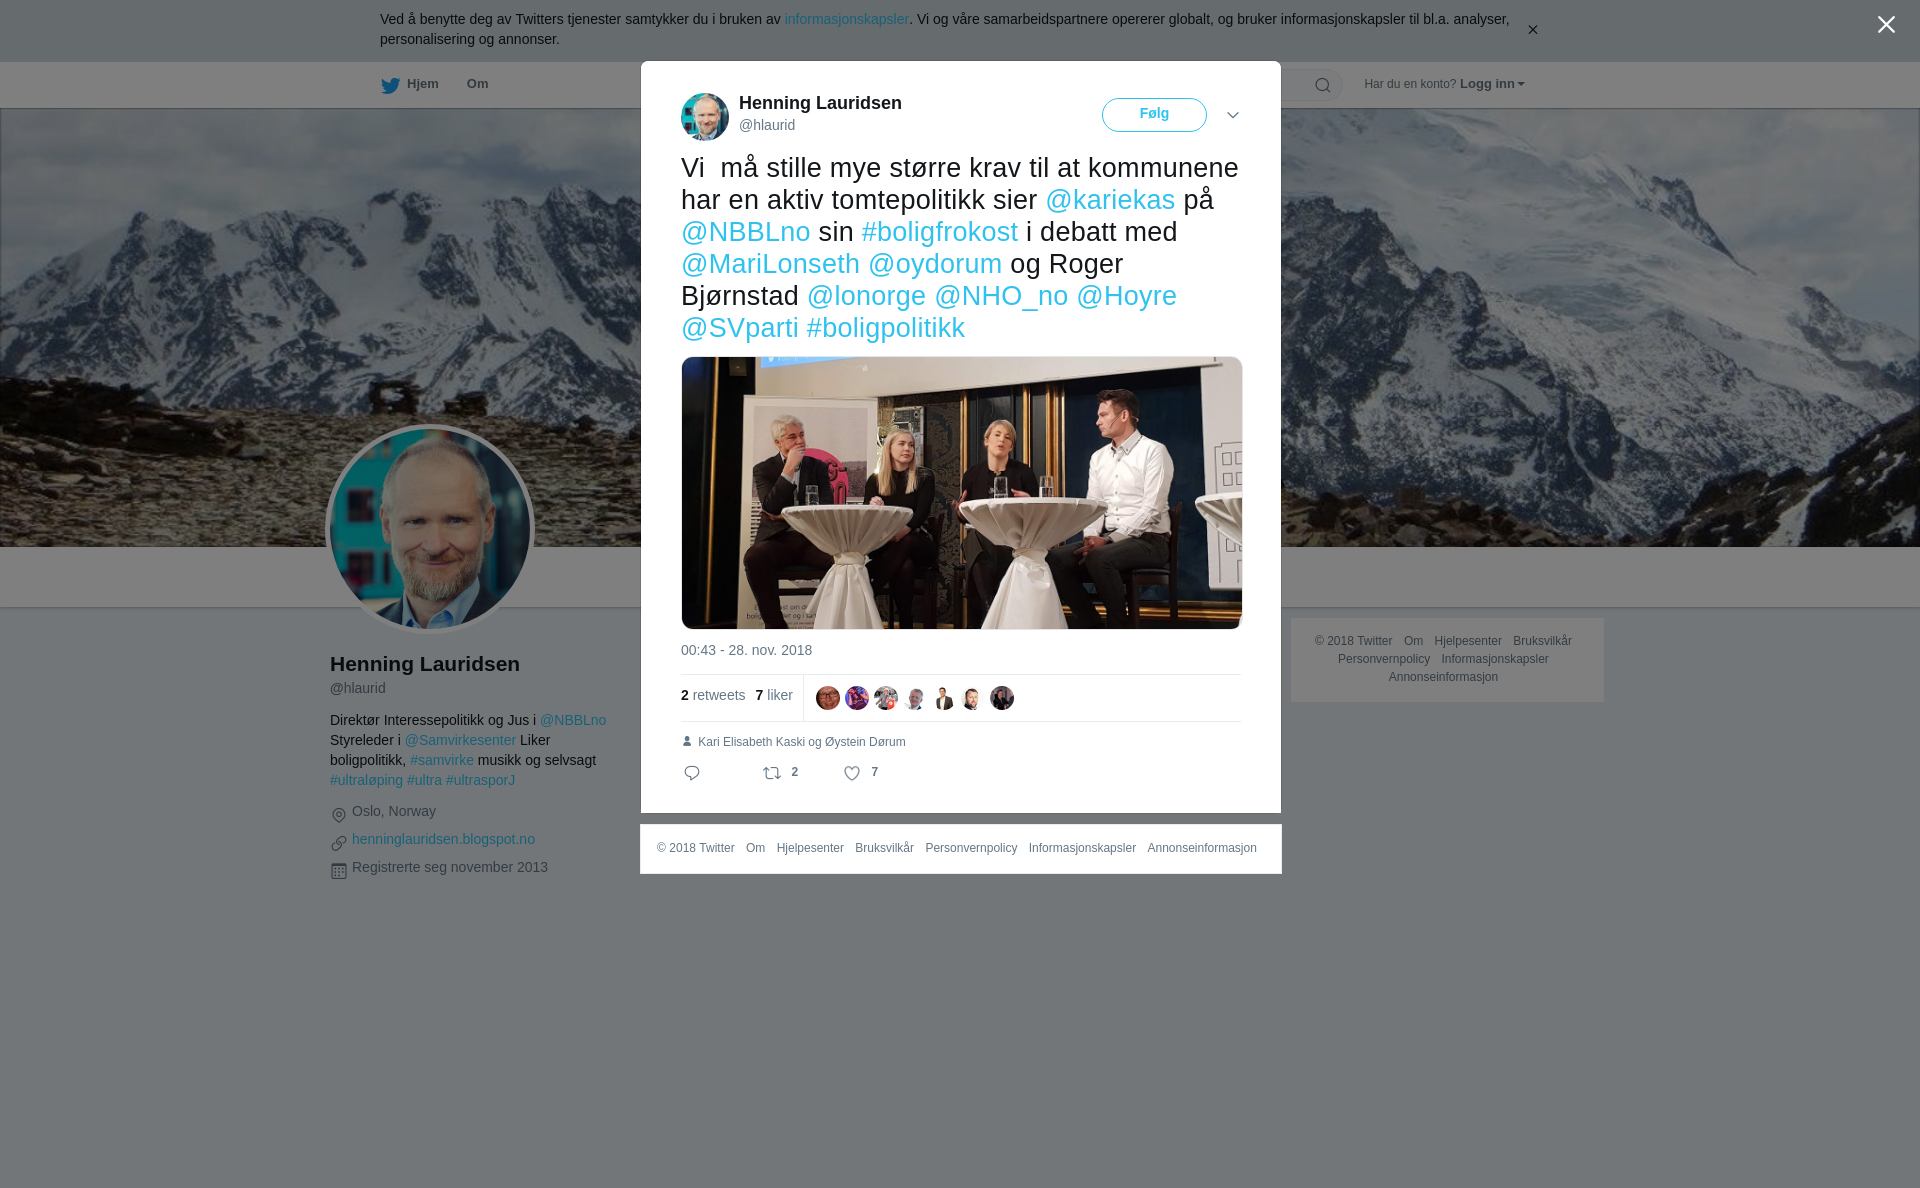Dismiss the cookie notice banner

[1532, 30]
